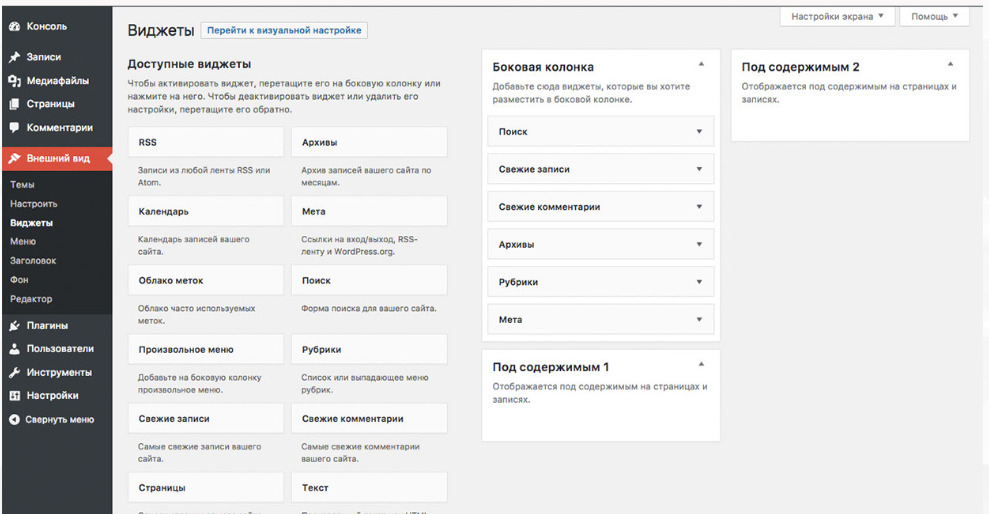Select the Рубрики available widget
The width and height of the screenshot is (989, 514).
click(369, 349)
